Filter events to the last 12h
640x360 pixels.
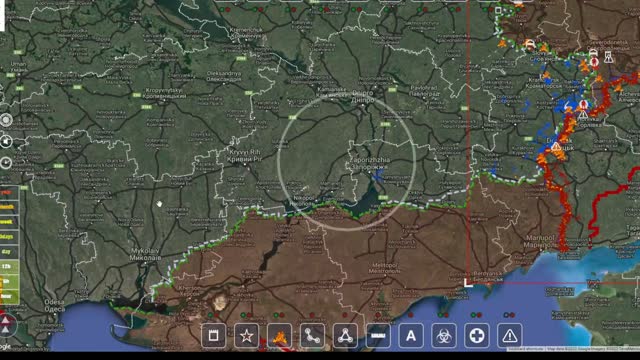tap(9, 267)
